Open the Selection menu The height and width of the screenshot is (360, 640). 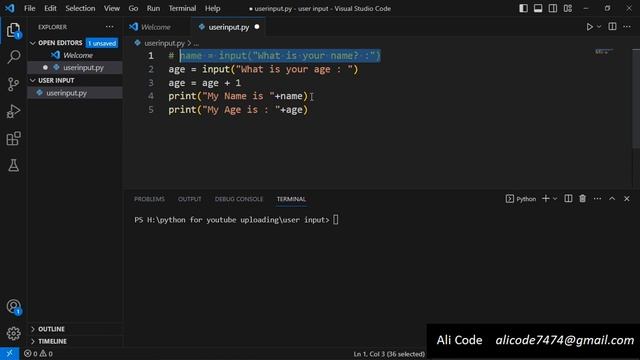[80, 9]
